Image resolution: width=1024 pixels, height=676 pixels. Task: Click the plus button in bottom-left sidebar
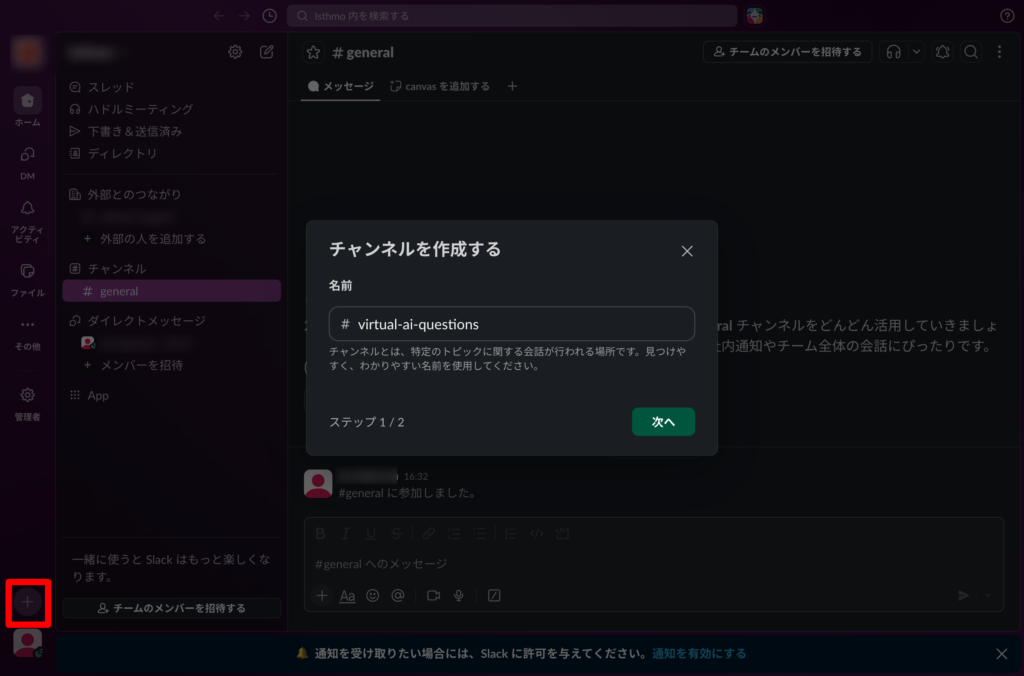click(28, 602)
